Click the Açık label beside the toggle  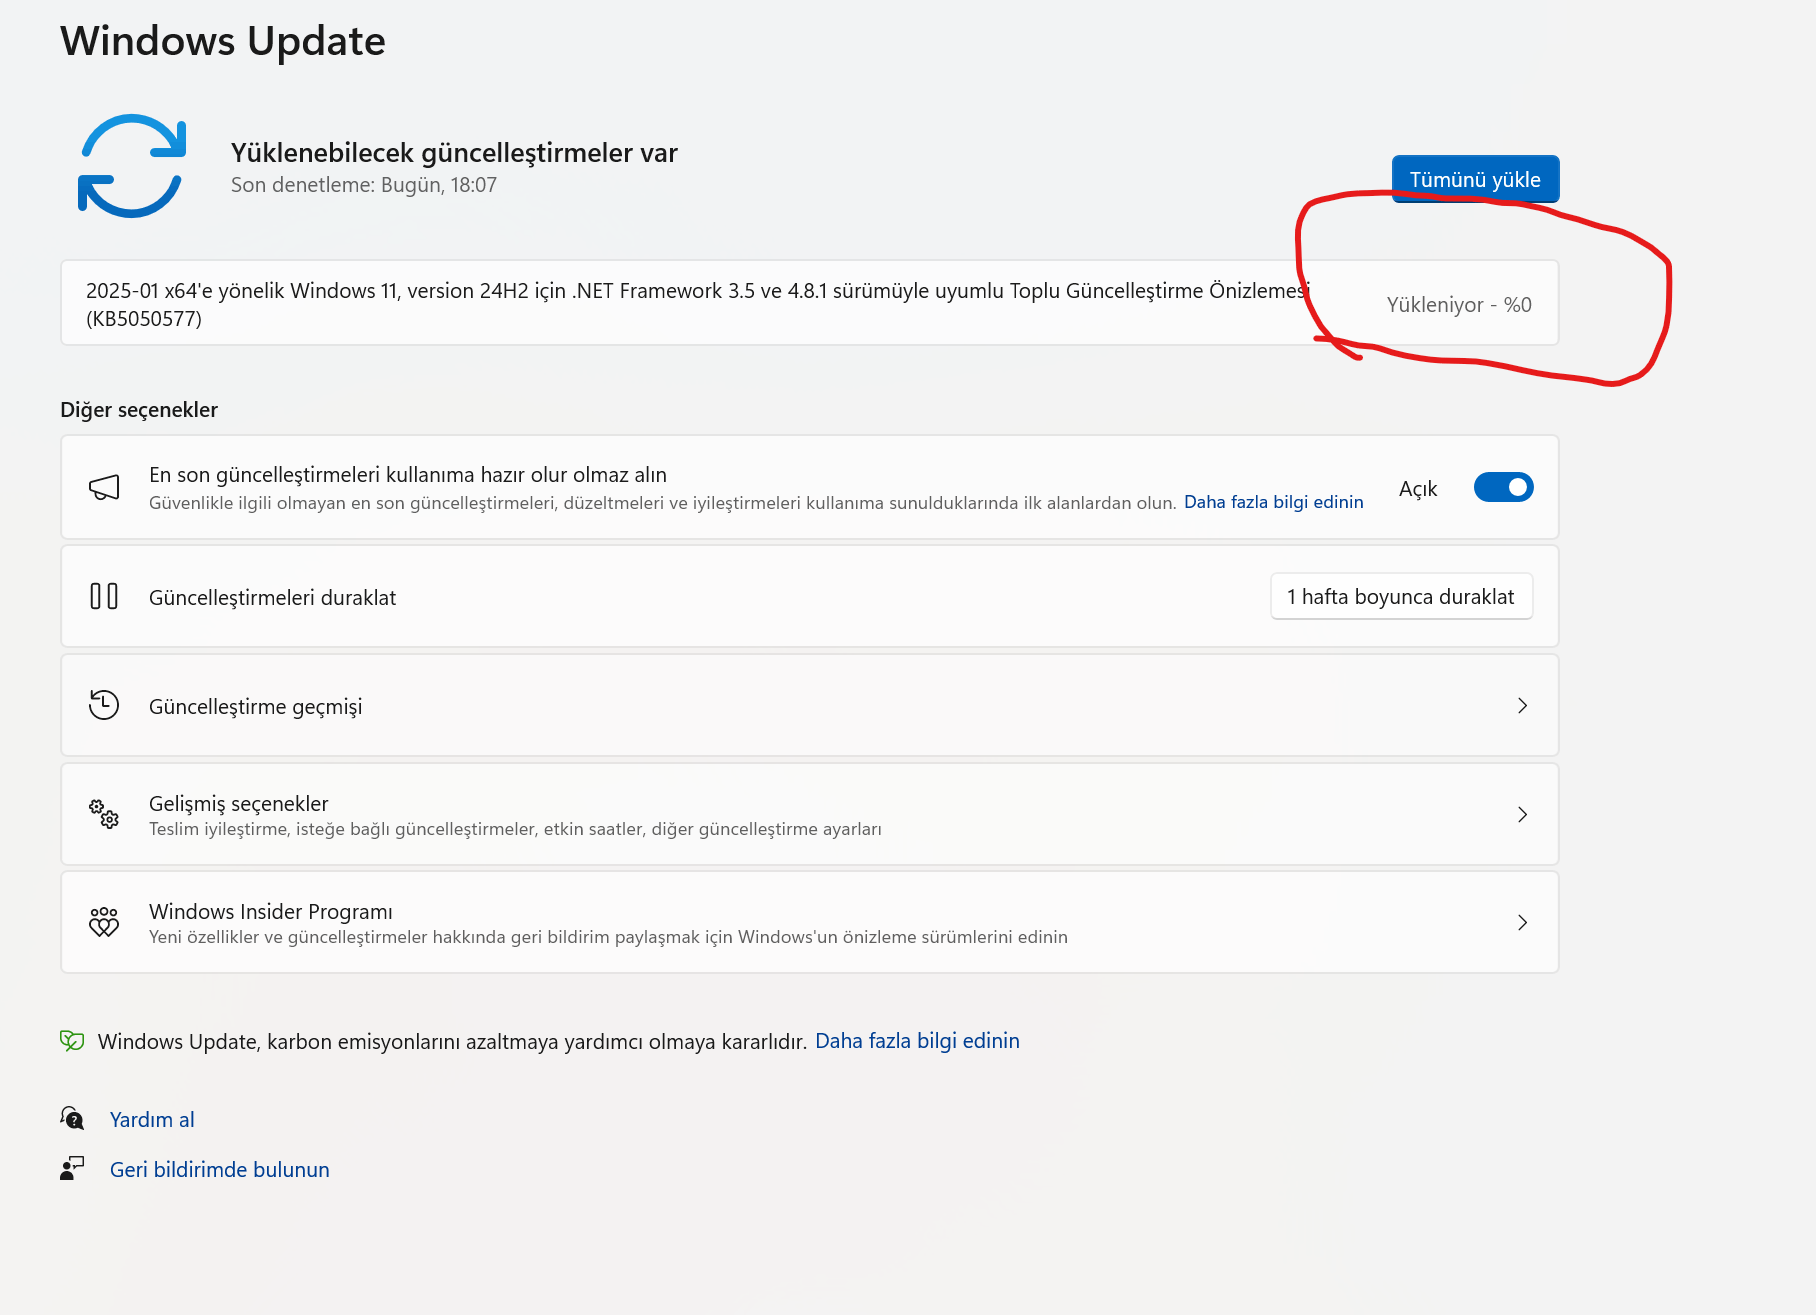pyautogui.click(x=1418, y=489)
